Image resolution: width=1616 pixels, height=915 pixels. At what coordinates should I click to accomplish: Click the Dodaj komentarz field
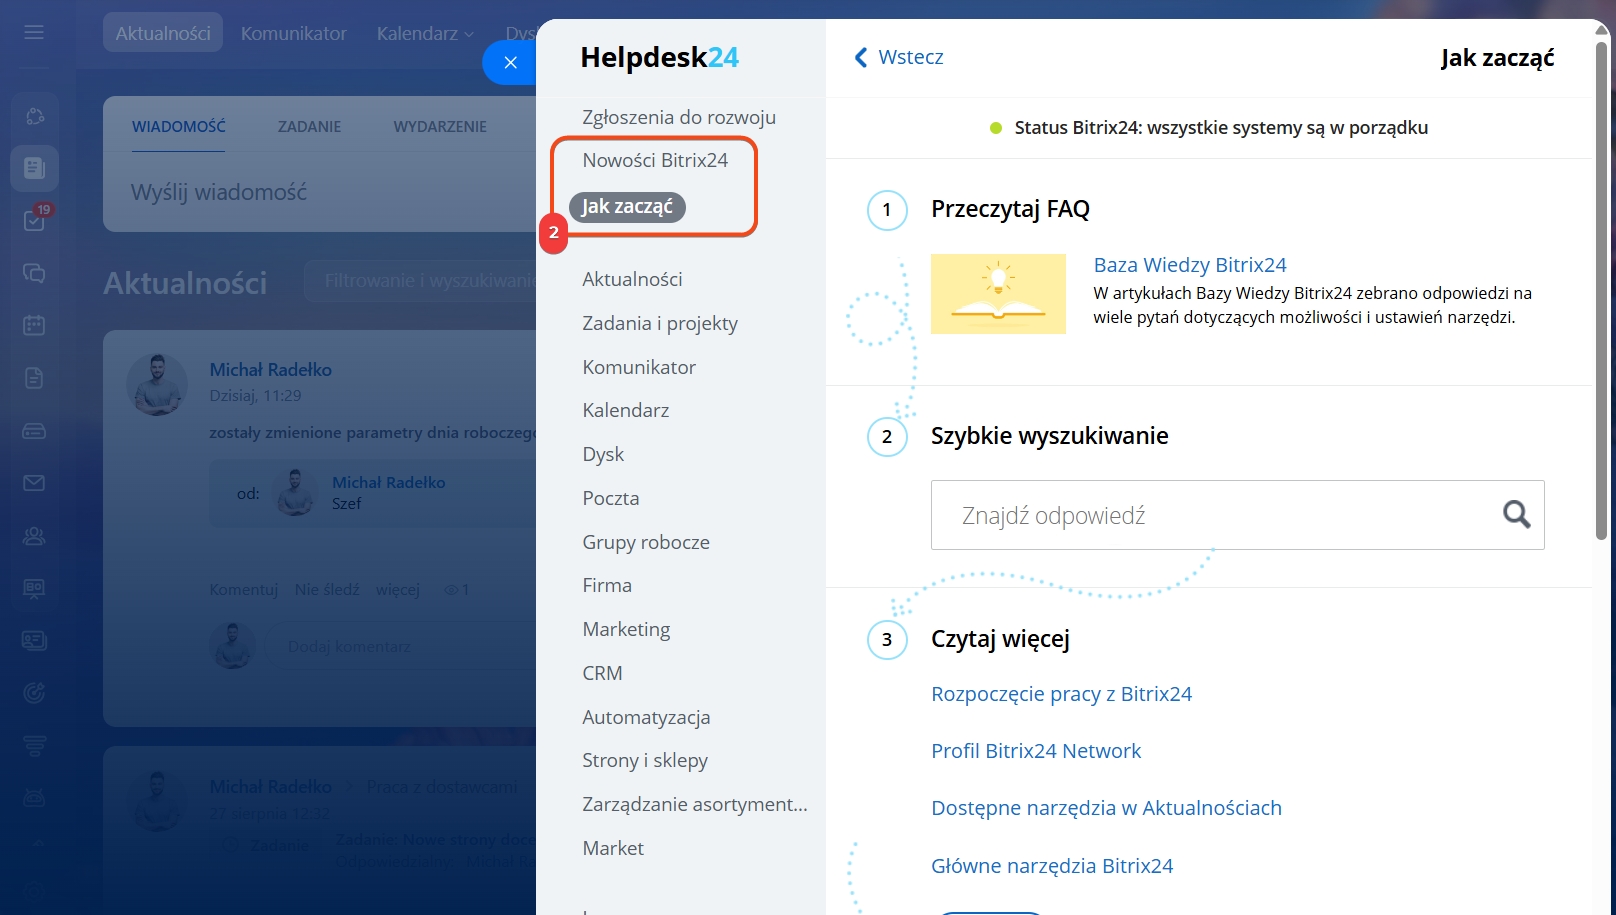coord(400,647)
